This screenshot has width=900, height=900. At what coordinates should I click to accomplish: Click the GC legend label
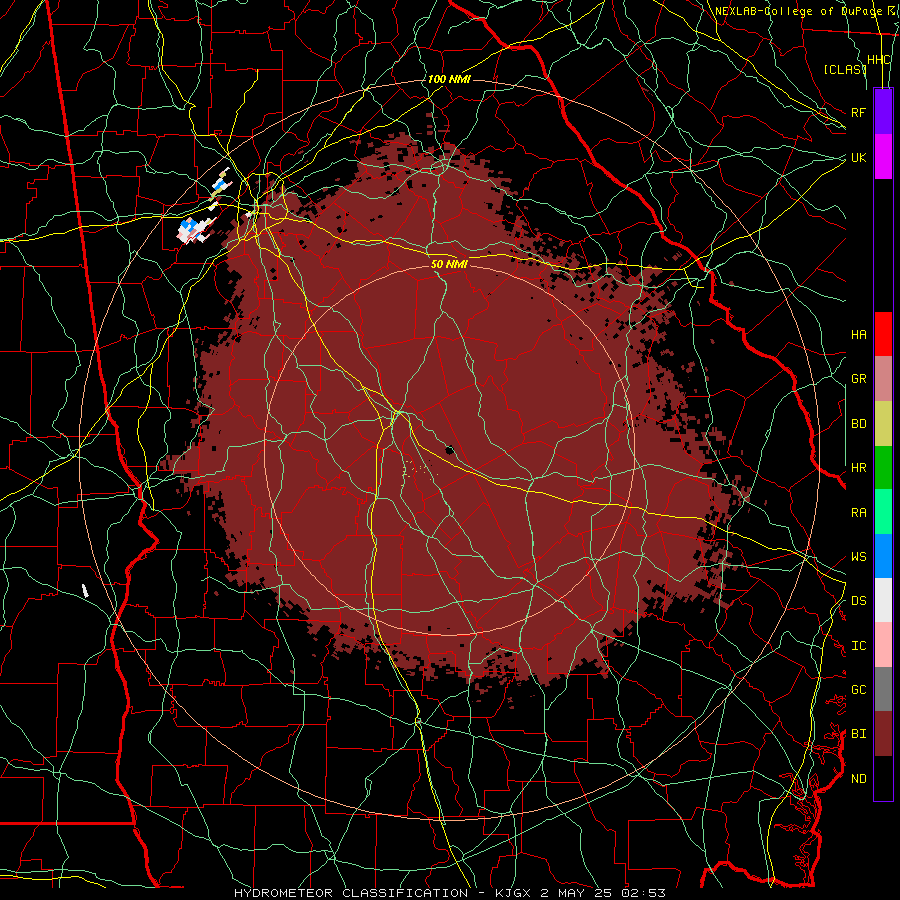tap(858, 690)
